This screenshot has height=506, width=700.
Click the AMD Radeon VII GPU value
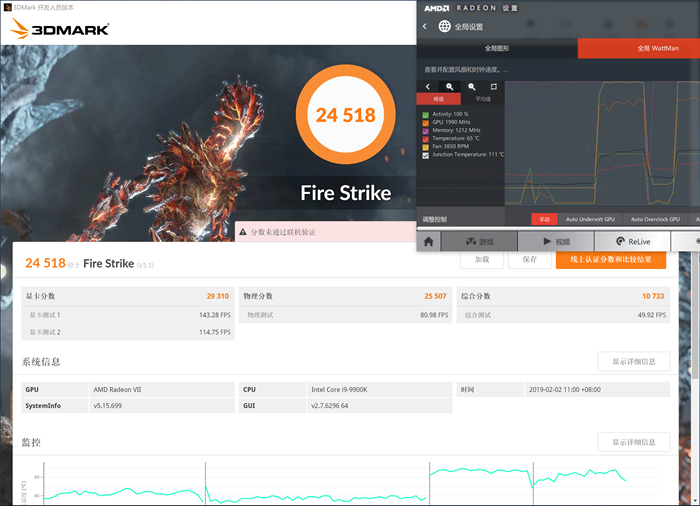117,389
